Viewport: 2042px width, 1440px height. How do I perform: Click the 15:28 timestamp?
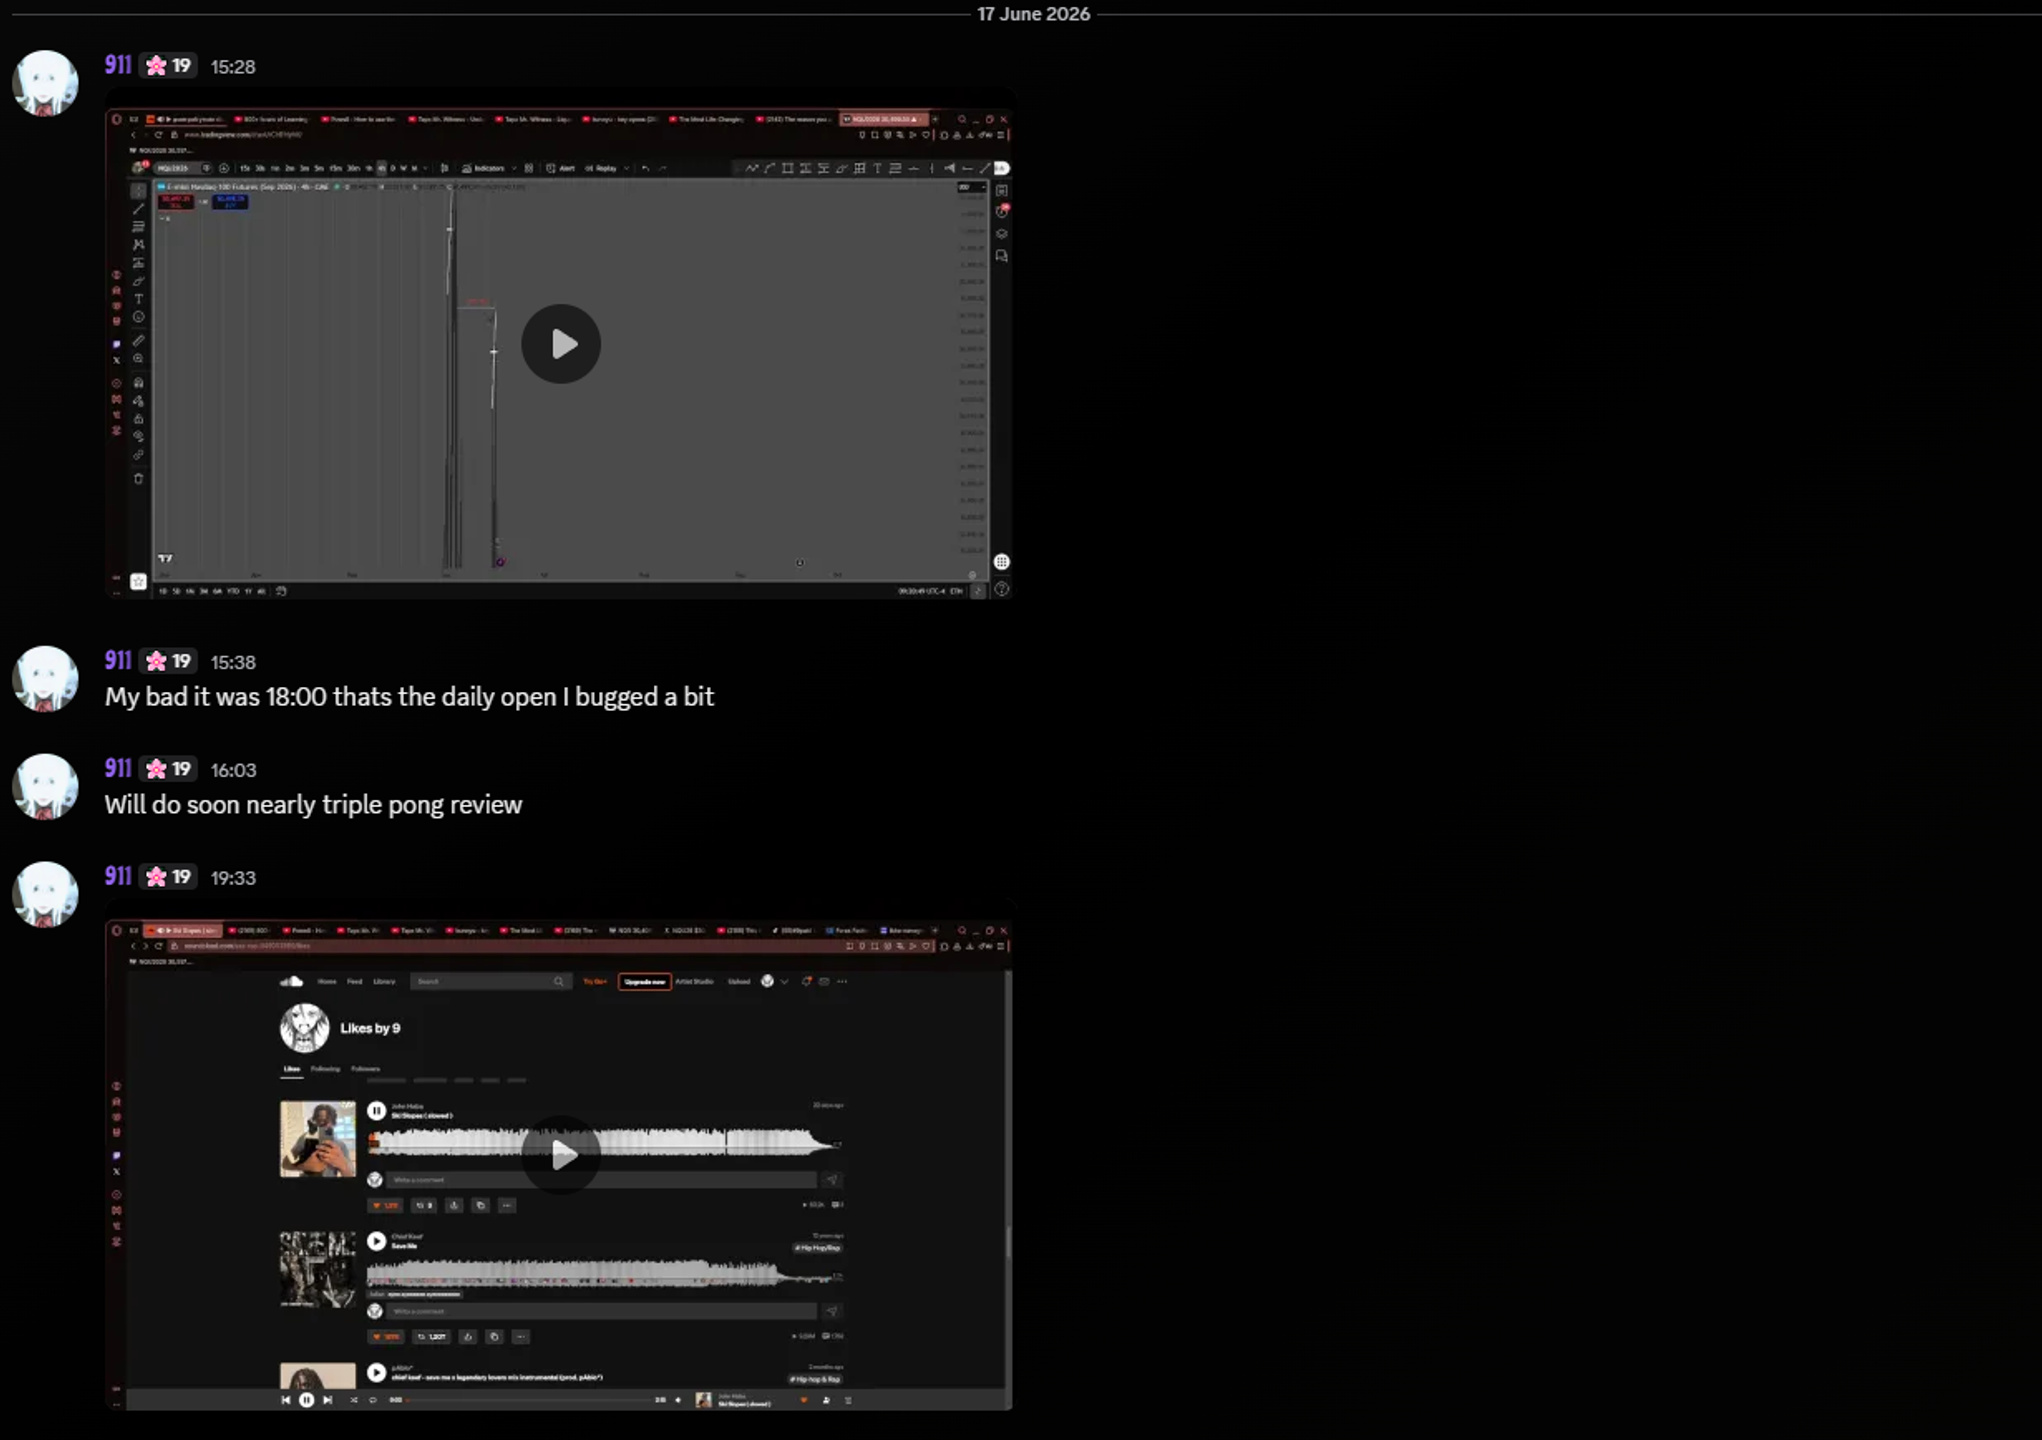[x=233, y=67]
